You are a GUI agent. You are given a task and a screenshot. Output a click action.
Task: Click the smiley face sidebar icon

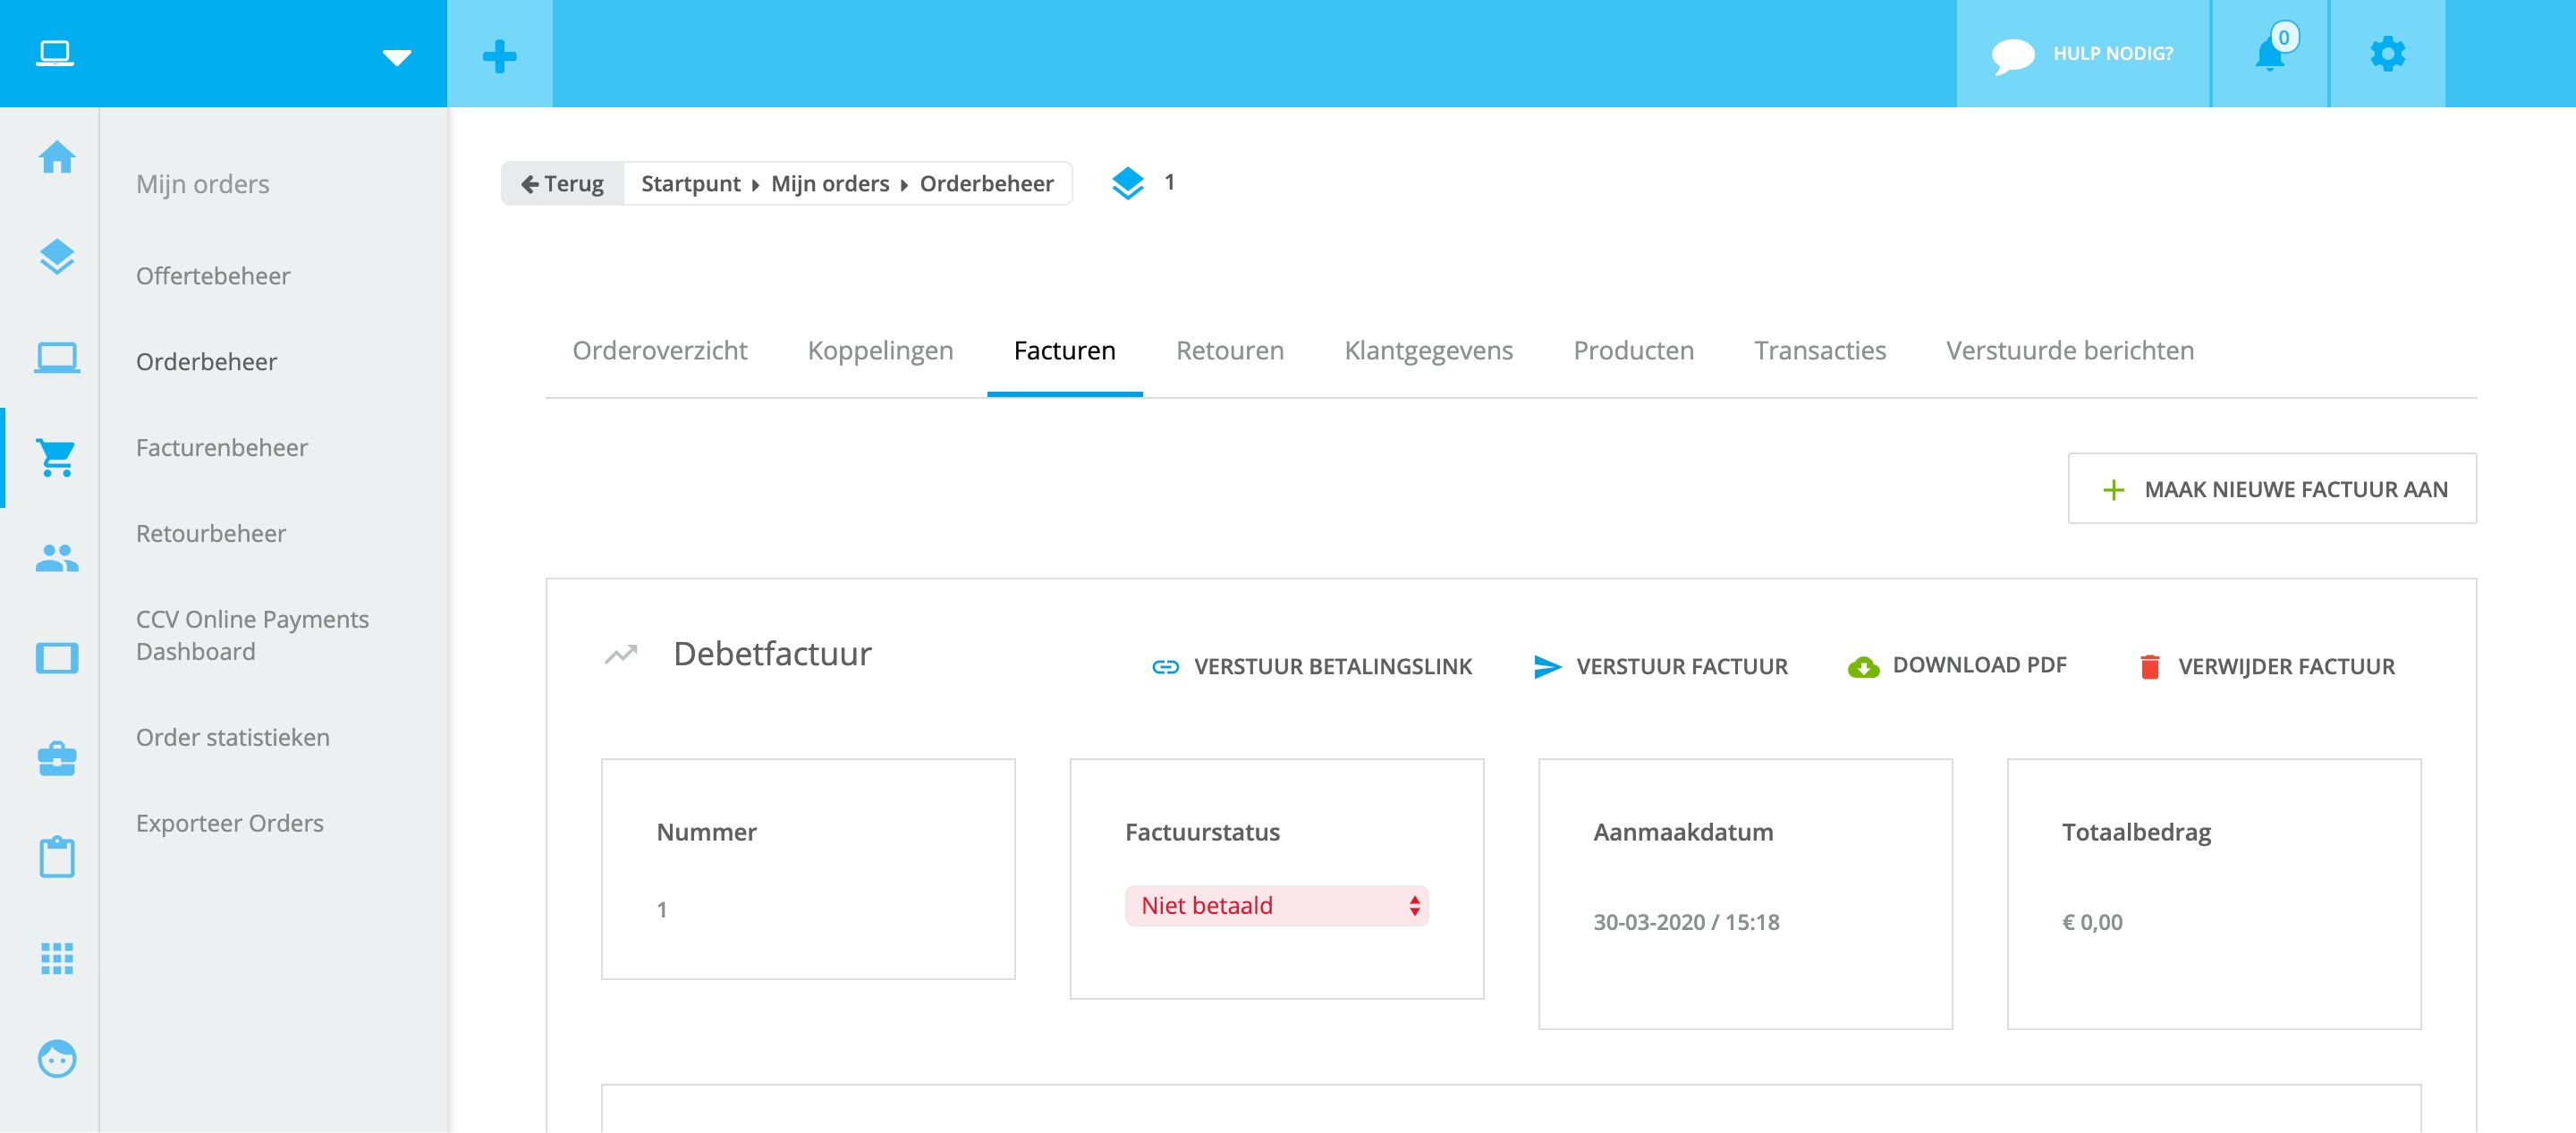tap(57, 1058)
